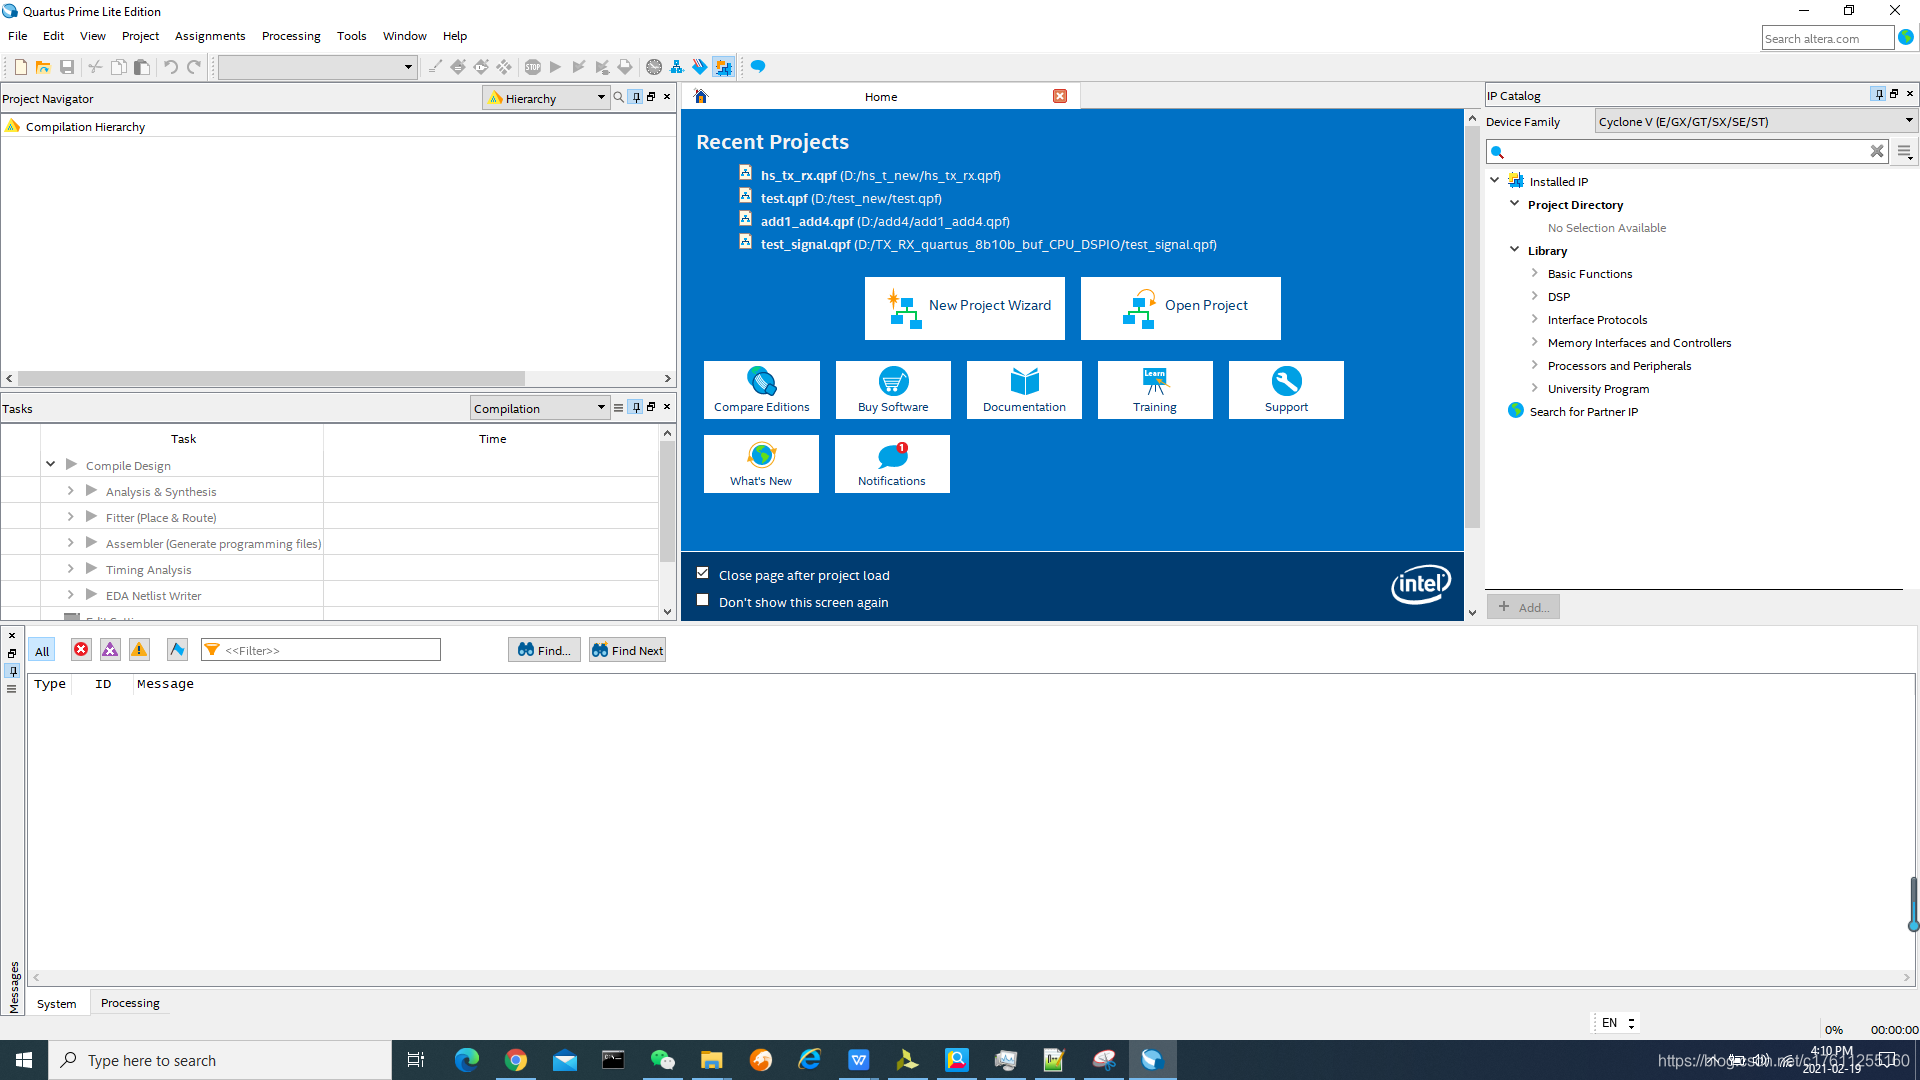Screen dimensions: 1920x1080
Task: Expand the Basic Functions library node
Action: coord(1534,273)
